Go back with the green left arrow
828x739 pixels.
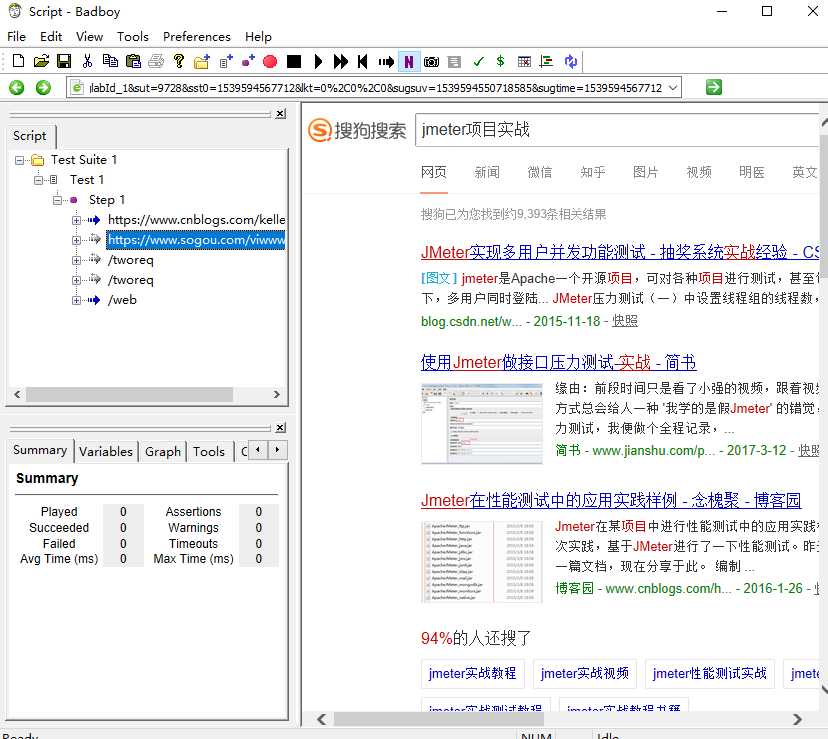(16, 88)
